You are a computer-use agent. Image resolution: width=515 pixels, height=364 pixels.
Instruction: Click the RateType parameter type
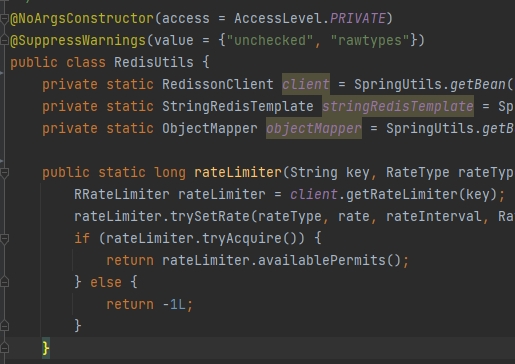418,172
